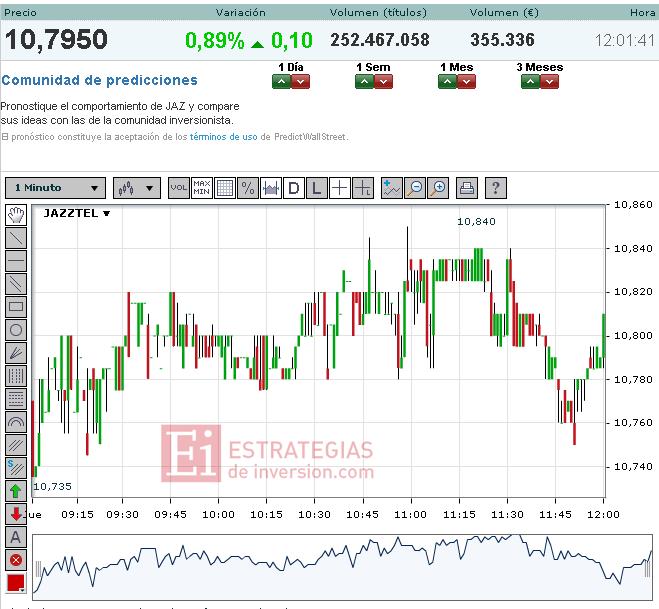The width and height of the screenshot is (659, 609).
Task: Click the add indicator chart icon
Action: pyautogui.click(x=392, y=187)
